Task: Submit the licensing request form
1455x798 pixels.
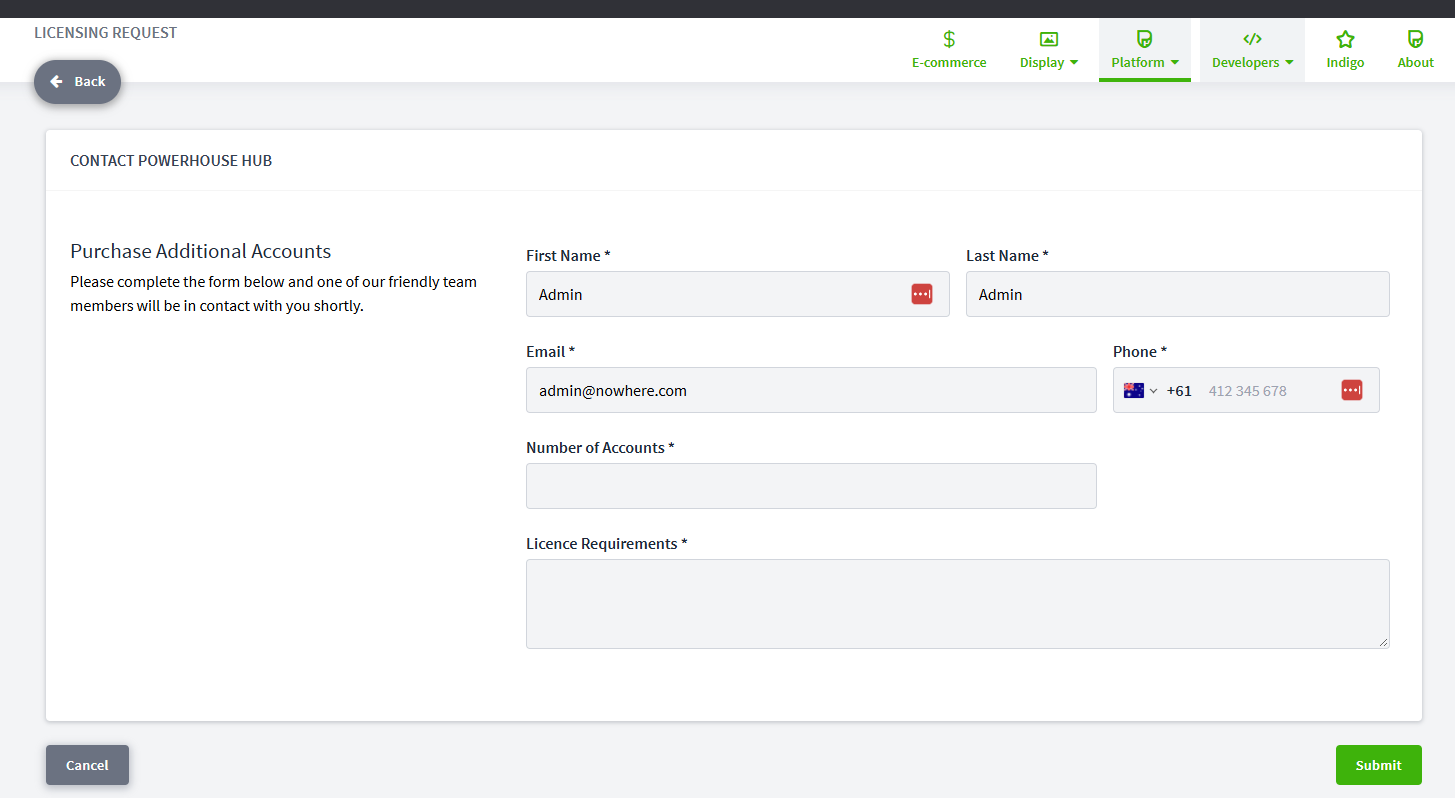Action: 1379,765
